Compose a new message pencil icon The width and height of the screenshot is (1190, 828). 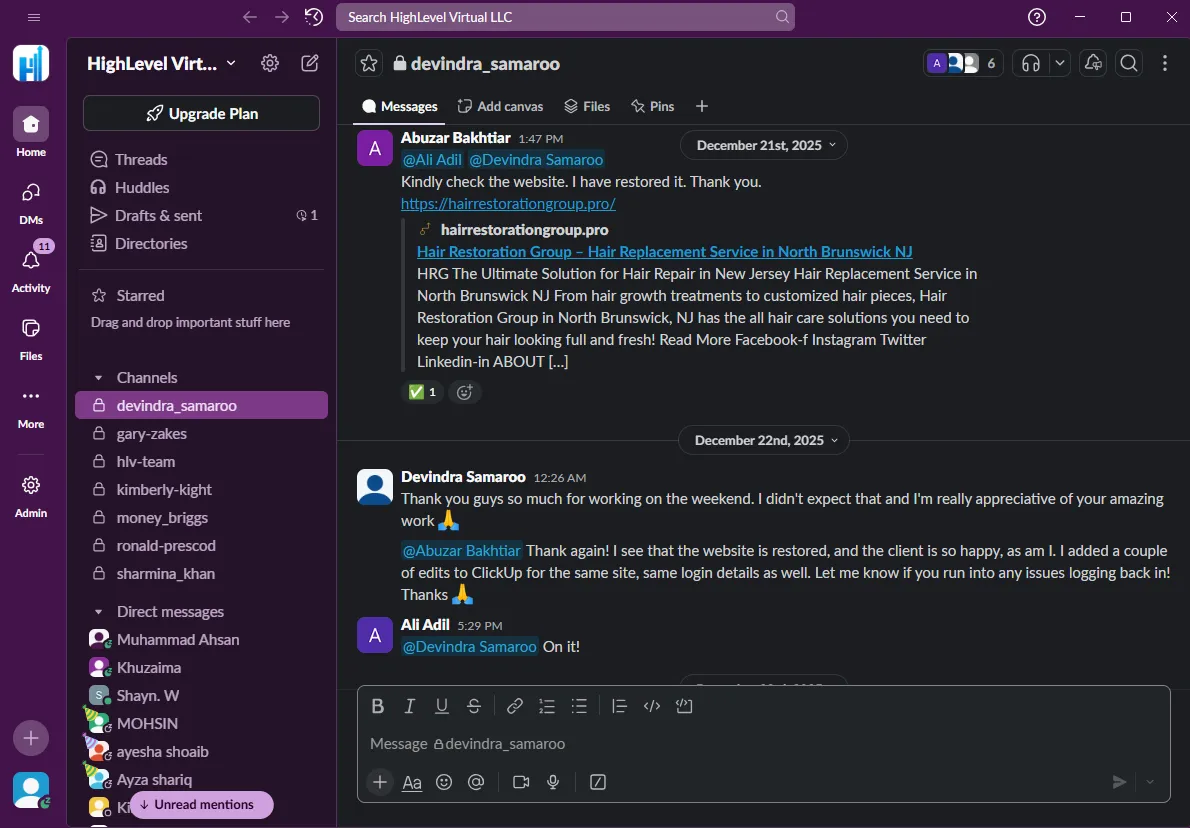[x=310, y=63]
